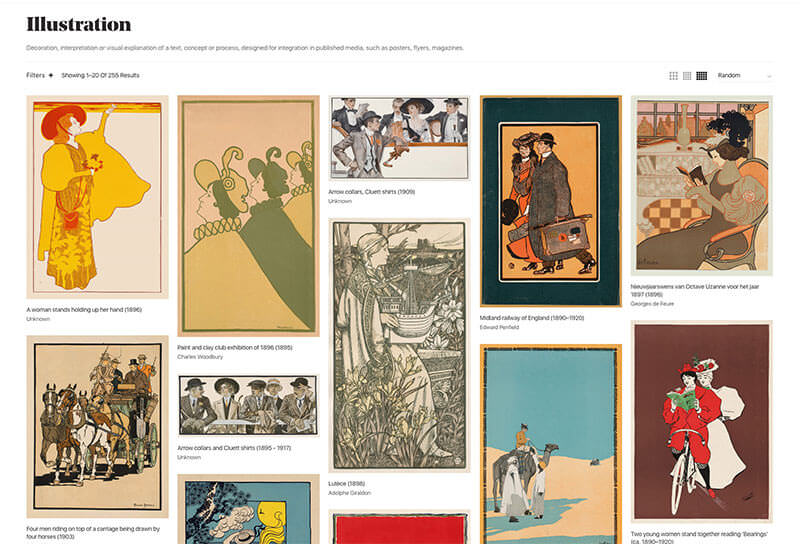
Task: Open the Paint and clay club poster thumbnail
Action: pyautogui.click(x=248, y=216)
